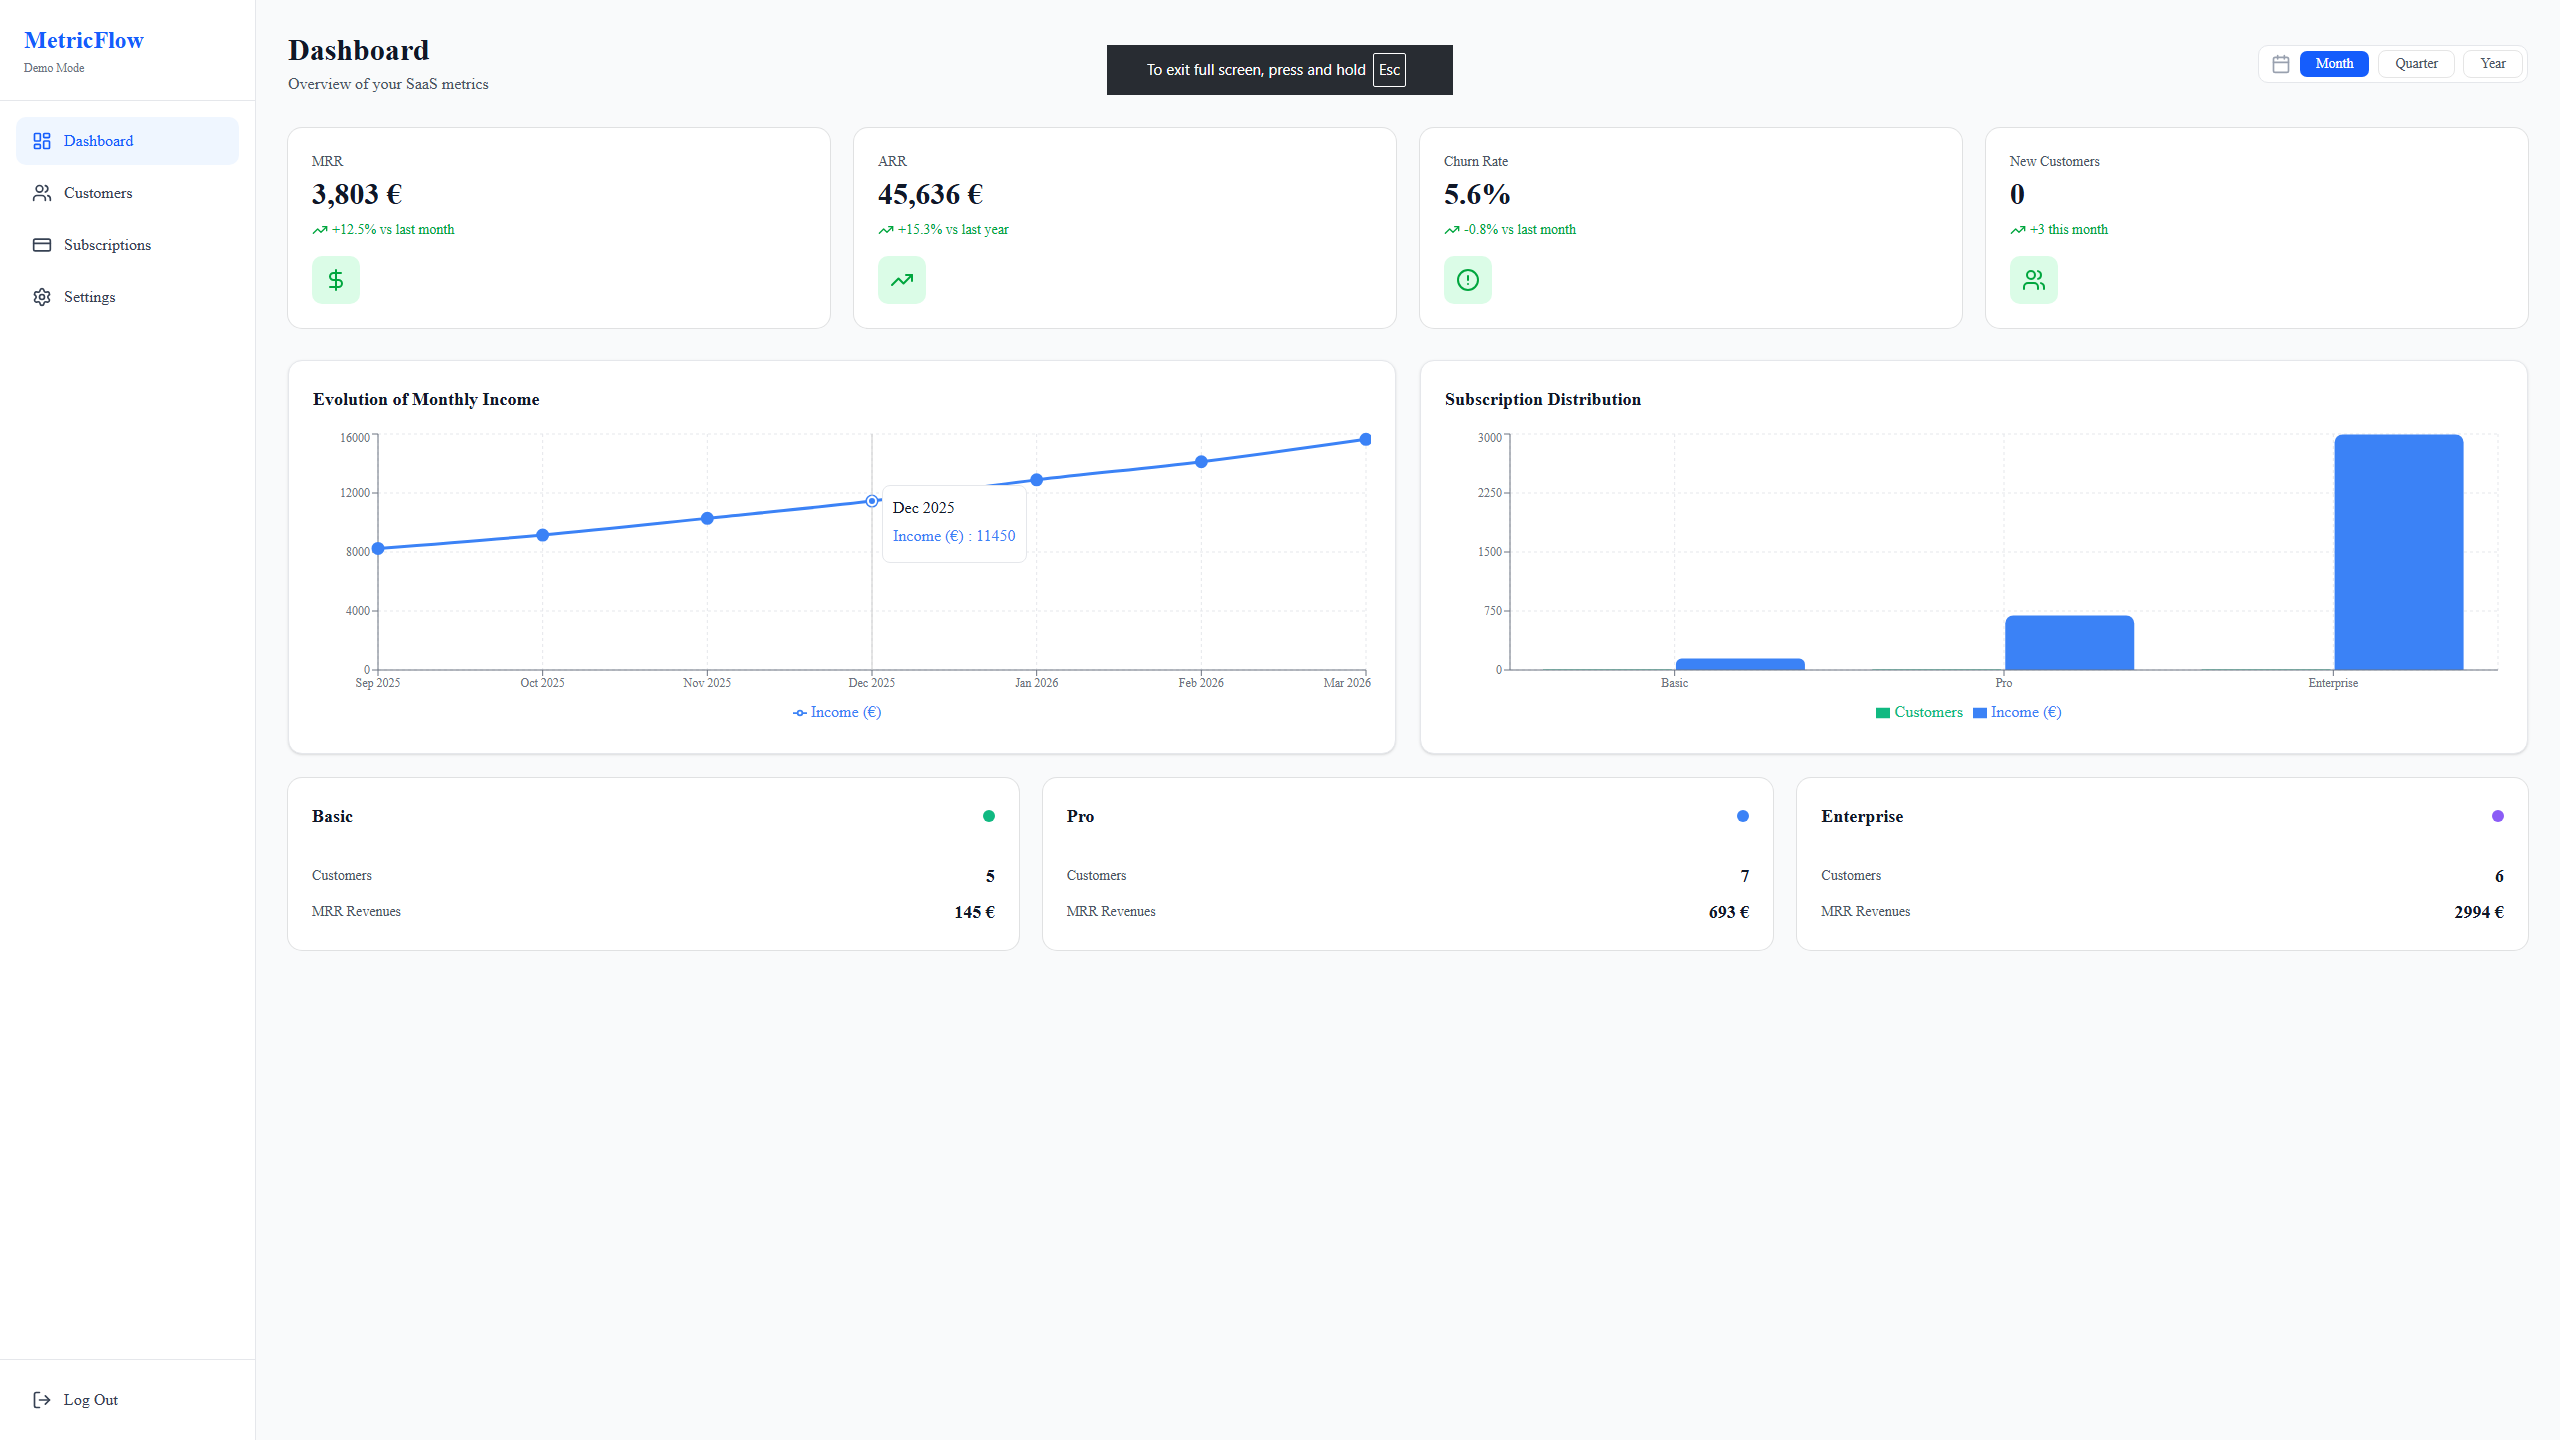
Task: Select the Month period button
Action: (2334, 63)
